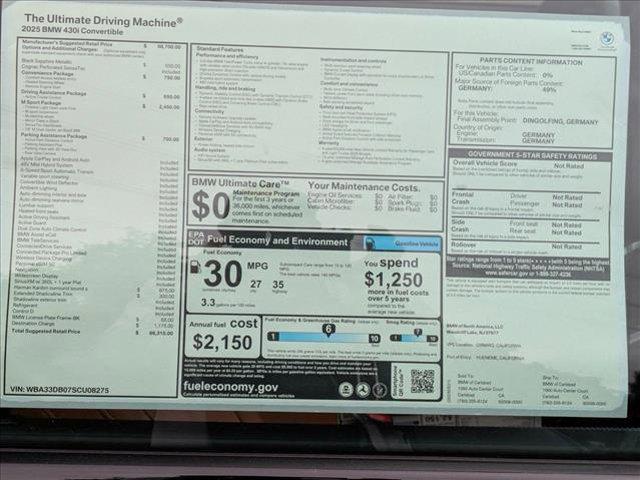
Task: Click the large $0 maintenance amount
Action: tap(211, 206)
